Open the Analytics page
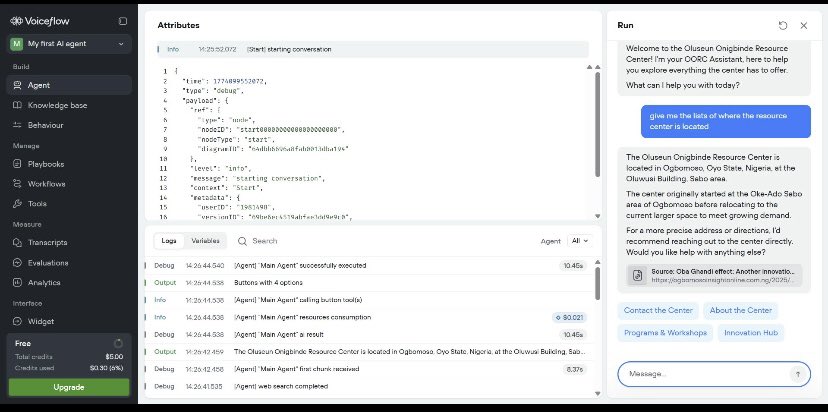The image size is (828, 412). [44, 282]
